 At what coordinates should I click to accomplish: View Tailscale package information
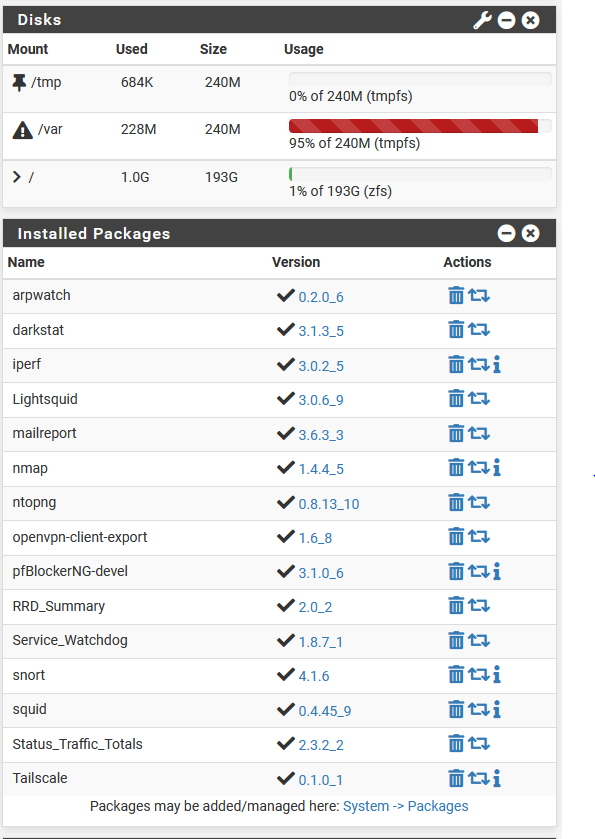point(497,779)
